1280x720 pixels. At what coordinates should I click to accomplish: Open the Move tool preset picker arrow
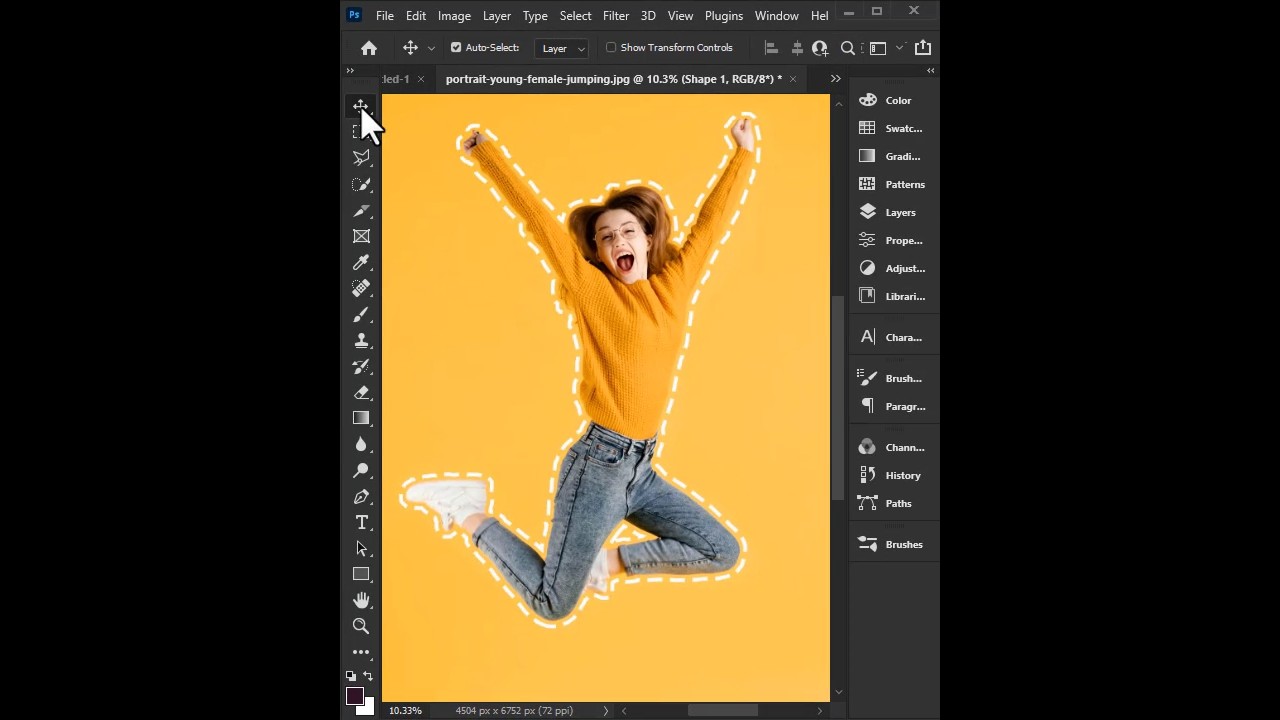pos(432,48)
